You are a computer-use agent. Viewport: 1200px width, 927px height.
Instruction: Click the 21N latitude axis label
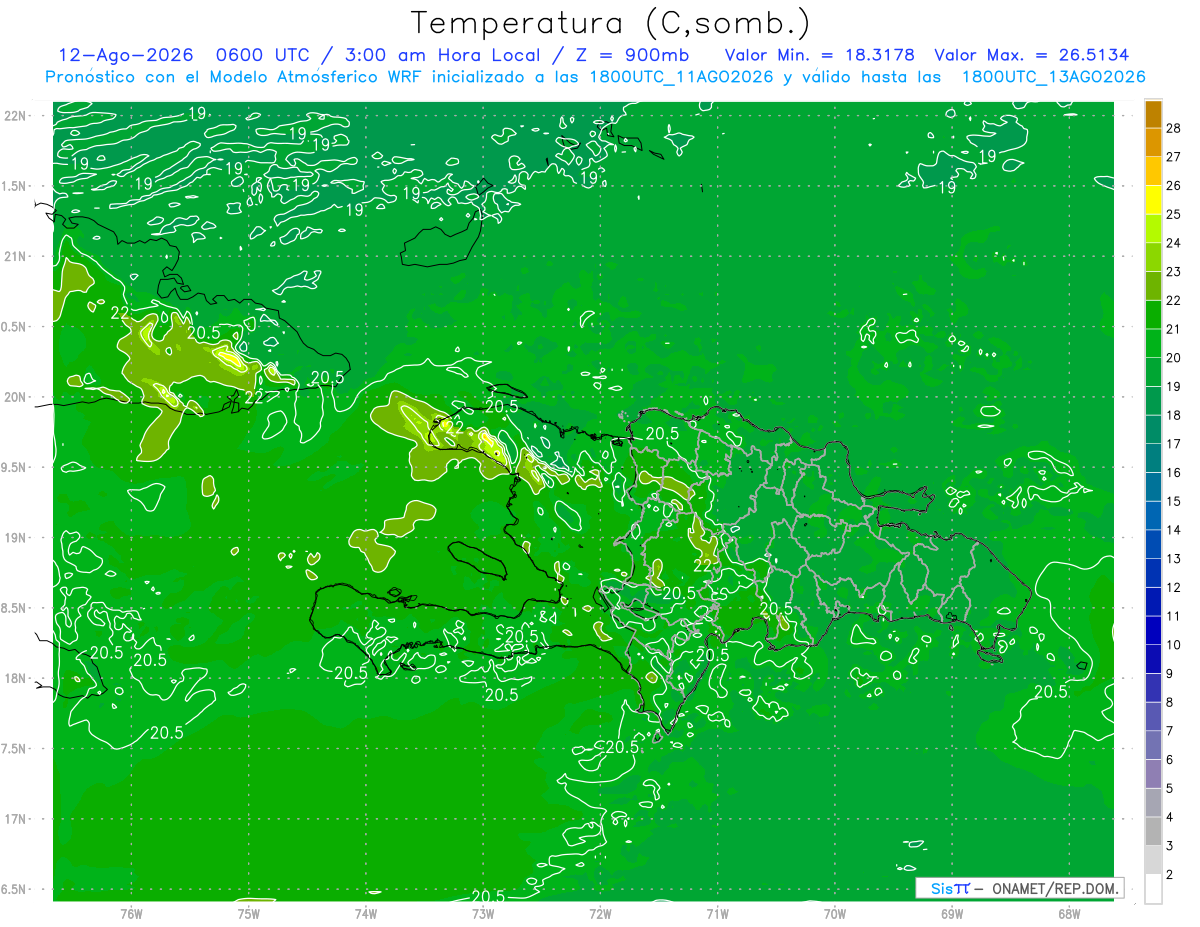point(15,256)
